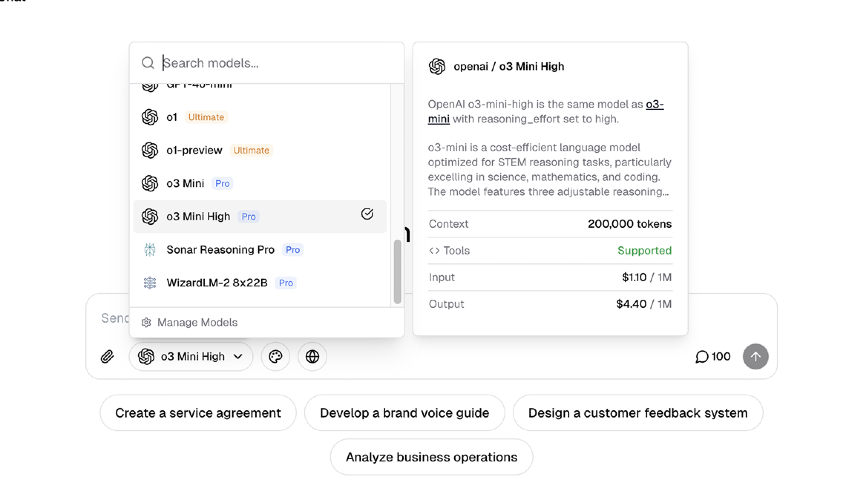The image size is (849, 500).
Task: Click the search magnifier icon in model list
Action: point(148,63)
